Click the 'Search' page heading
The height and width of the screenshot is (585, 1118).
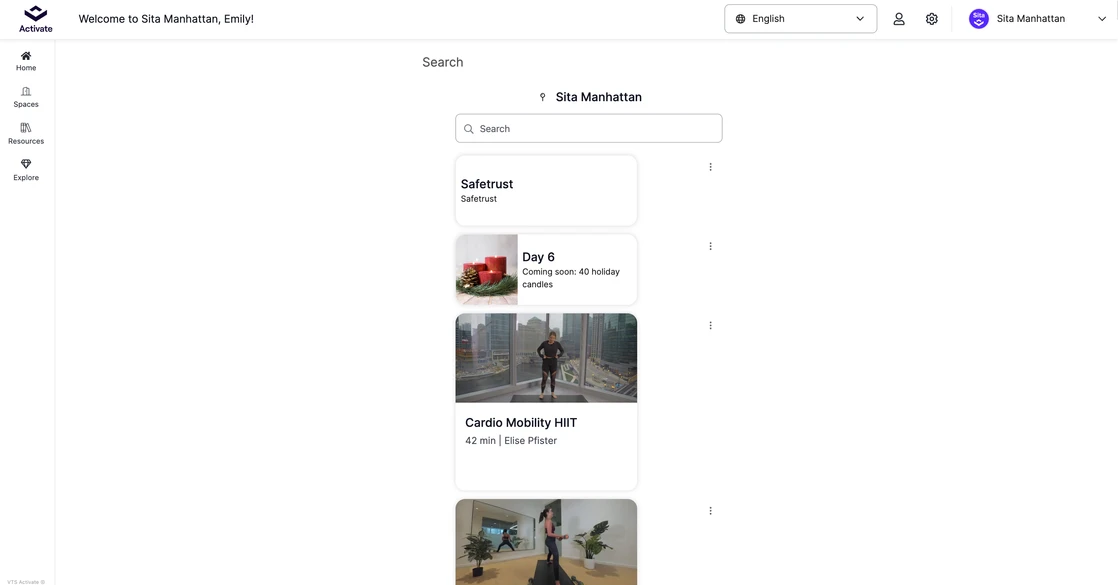pyautogui.click(x=443, y=62)
